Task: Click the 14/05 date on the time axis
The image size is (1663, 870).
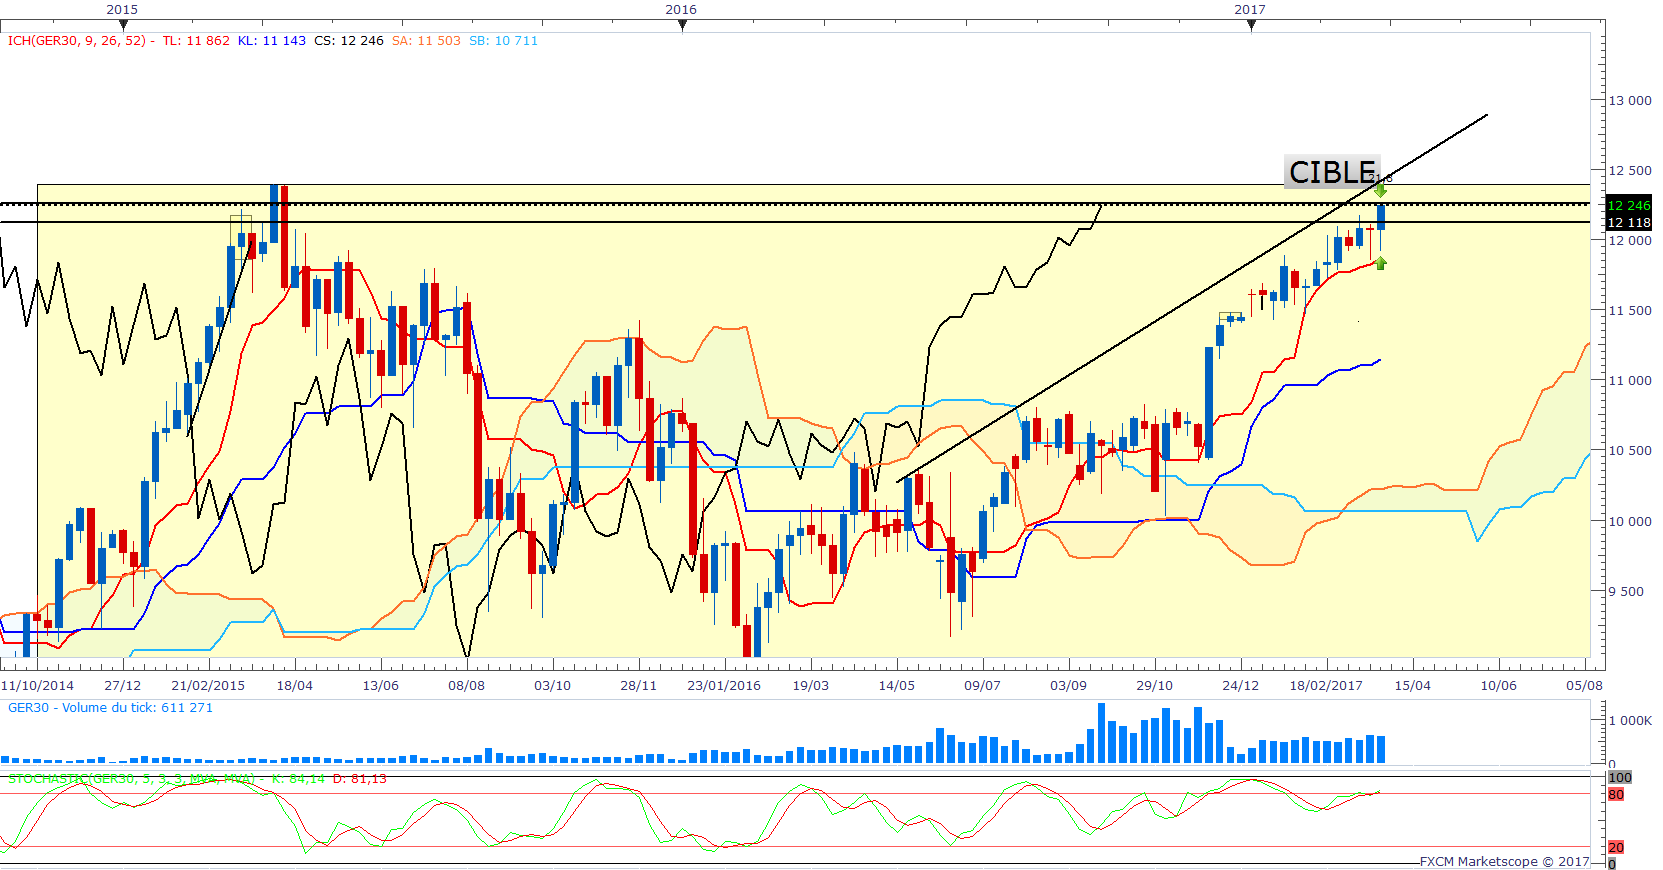Action: coord(897,686)
